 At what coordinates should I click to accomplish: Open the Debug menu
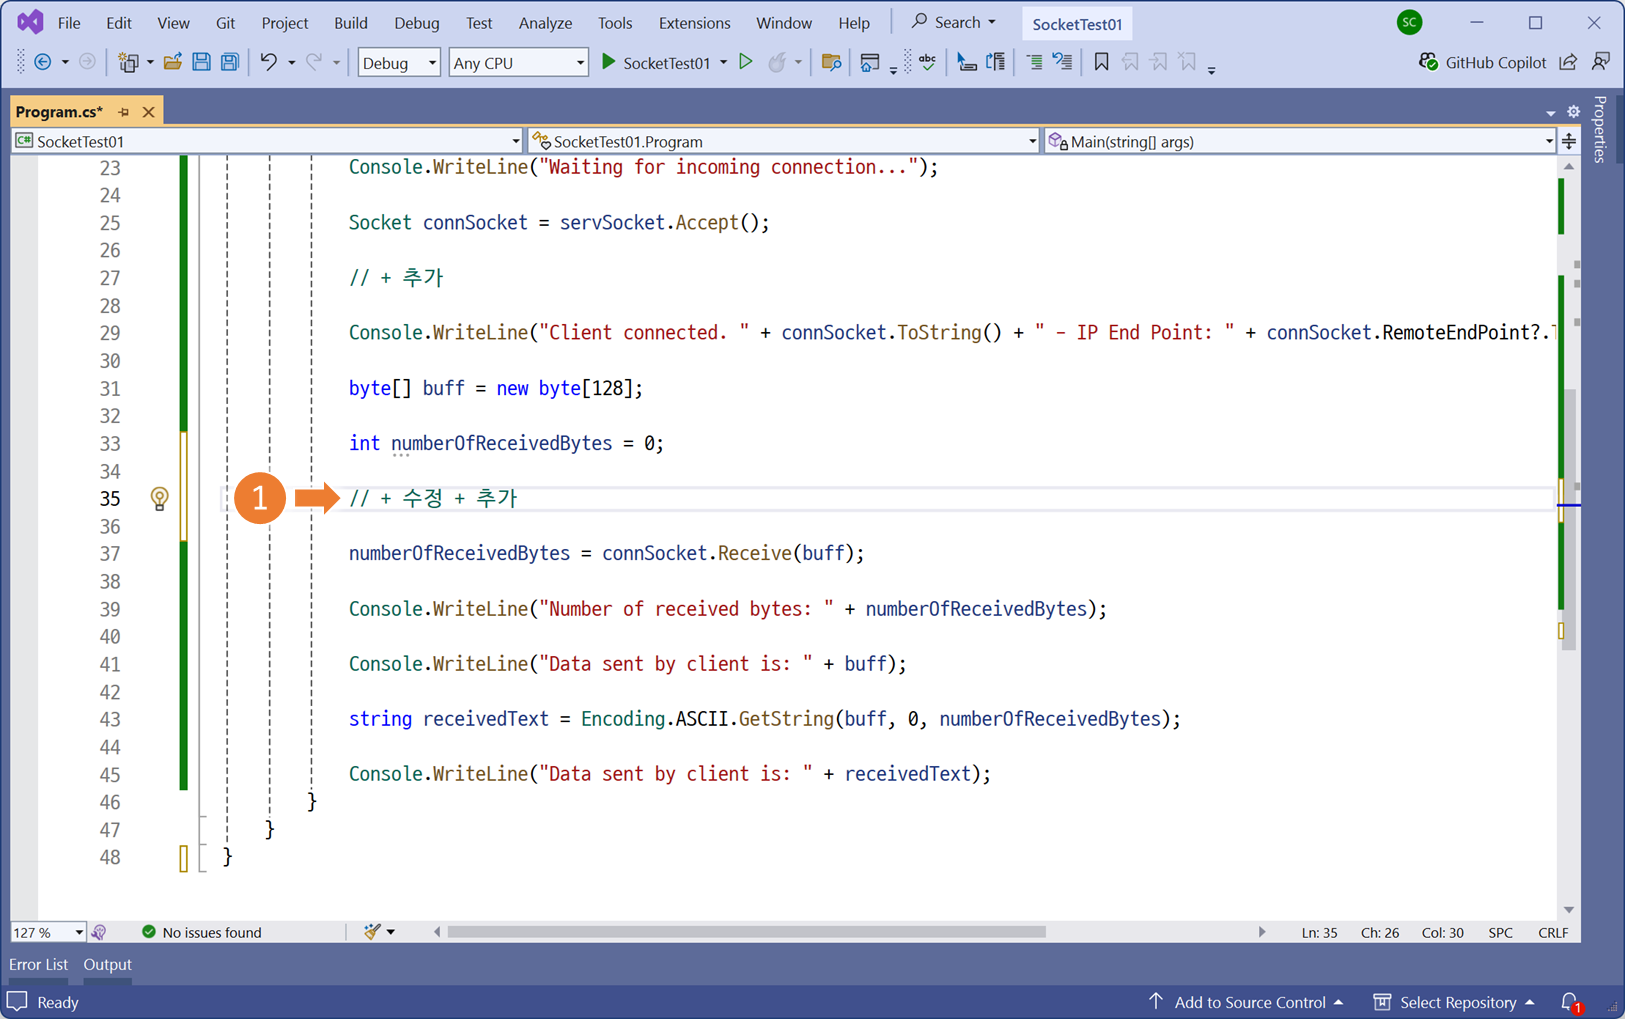416,22
